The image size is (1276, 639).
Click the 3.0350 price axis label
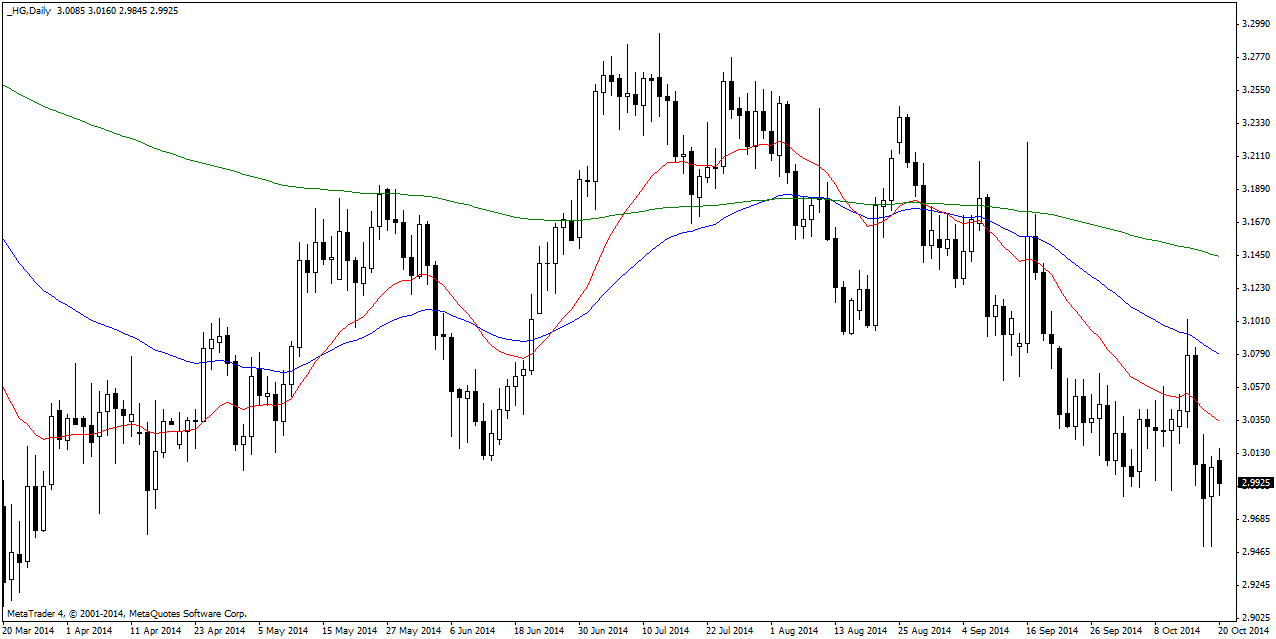tap(1256, 420)
